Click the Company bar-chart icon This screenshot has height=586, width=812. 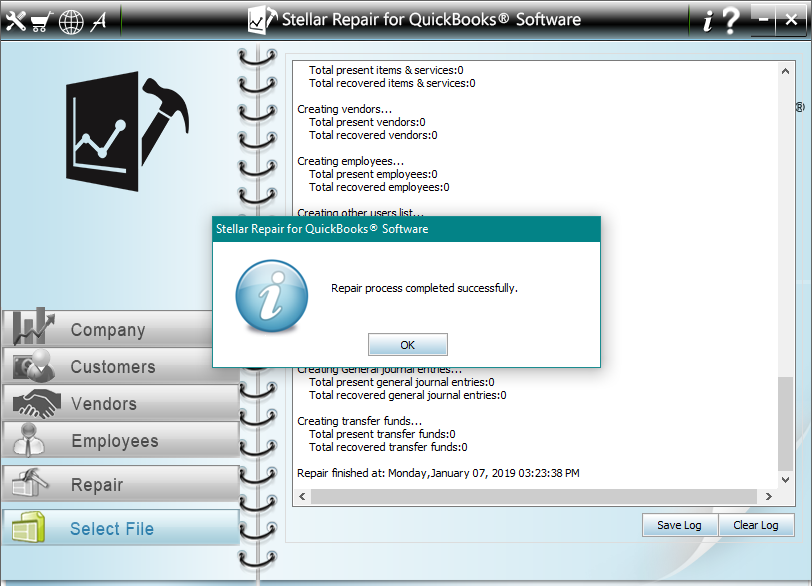coord(34,327)
